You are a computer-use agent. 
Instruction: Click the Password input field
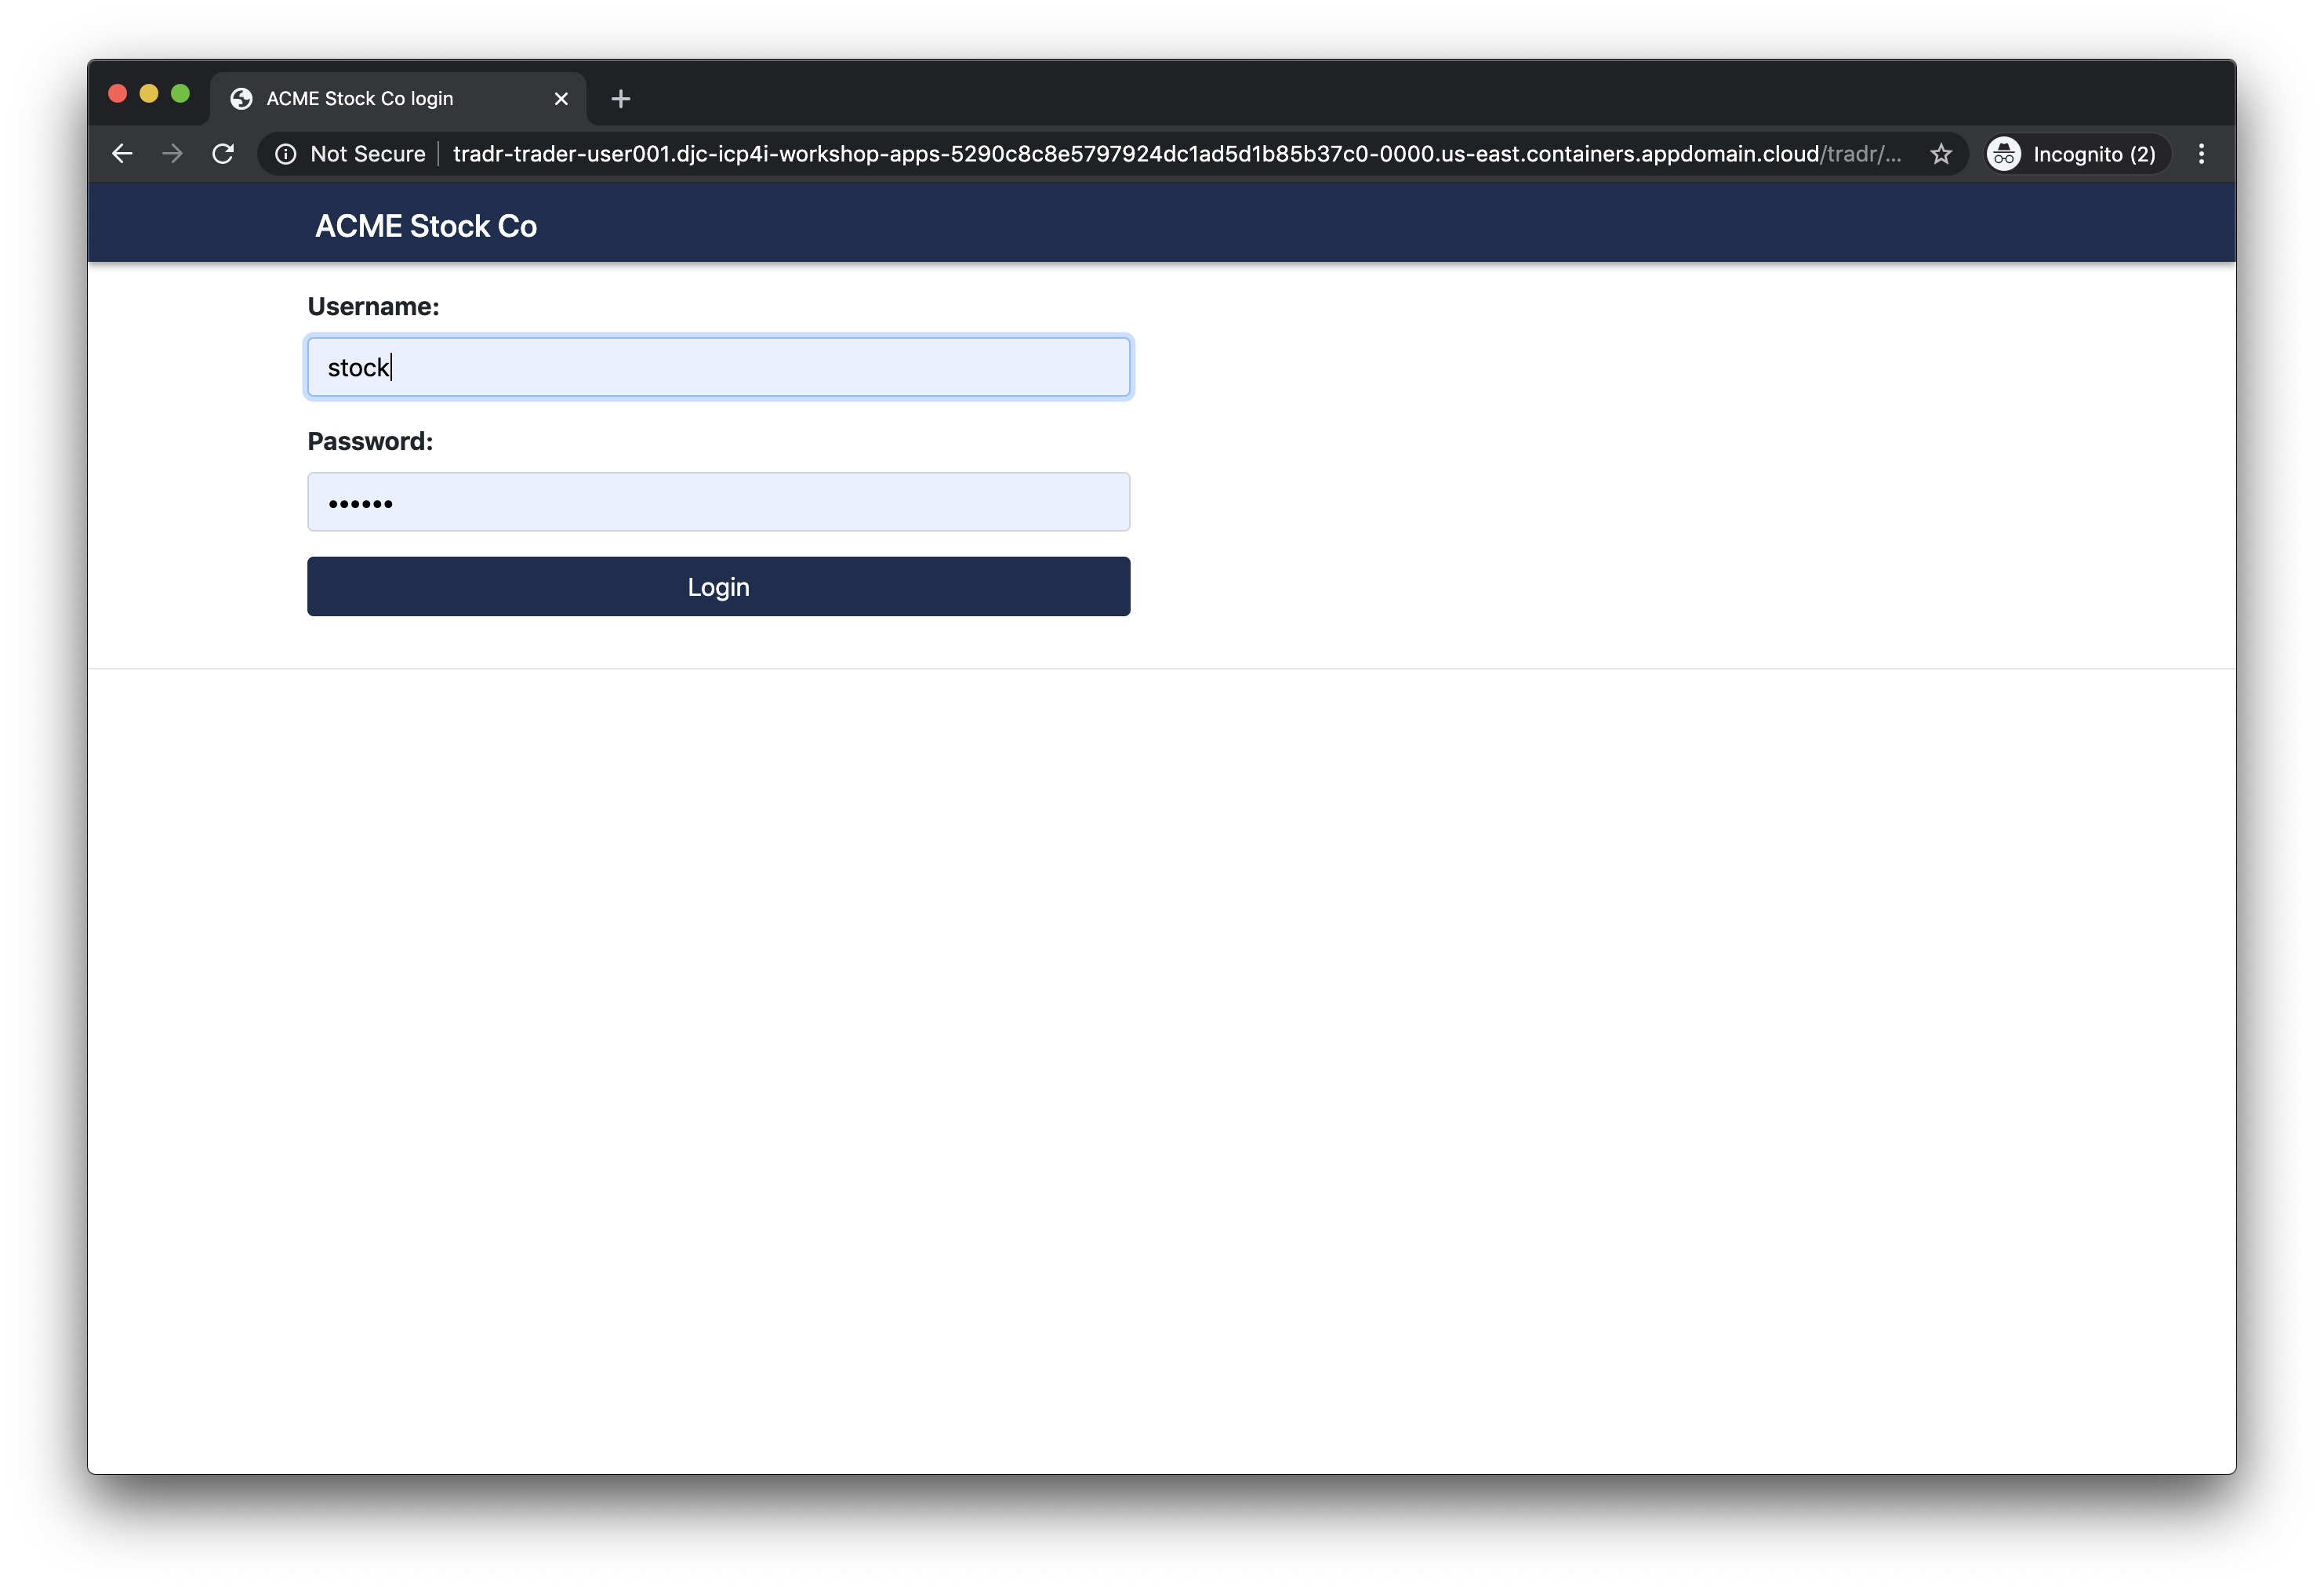tap(718, 502)
